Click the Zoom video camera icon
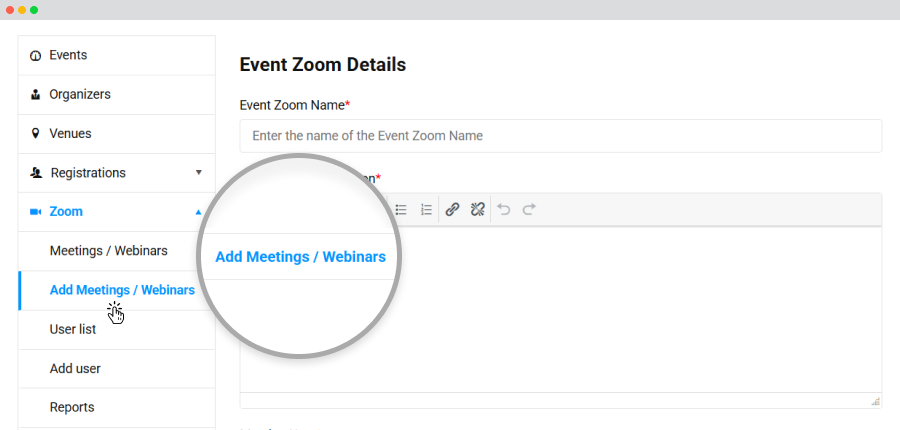The height and width of the screenshot is (430, 900). 36,212
